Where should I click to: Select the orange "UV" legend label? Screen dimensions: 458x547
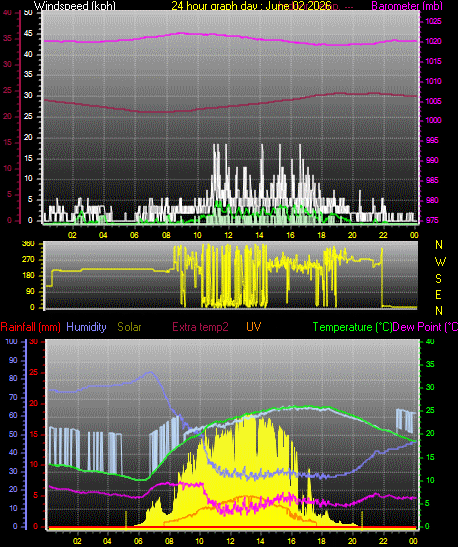[x=254, y=327]
